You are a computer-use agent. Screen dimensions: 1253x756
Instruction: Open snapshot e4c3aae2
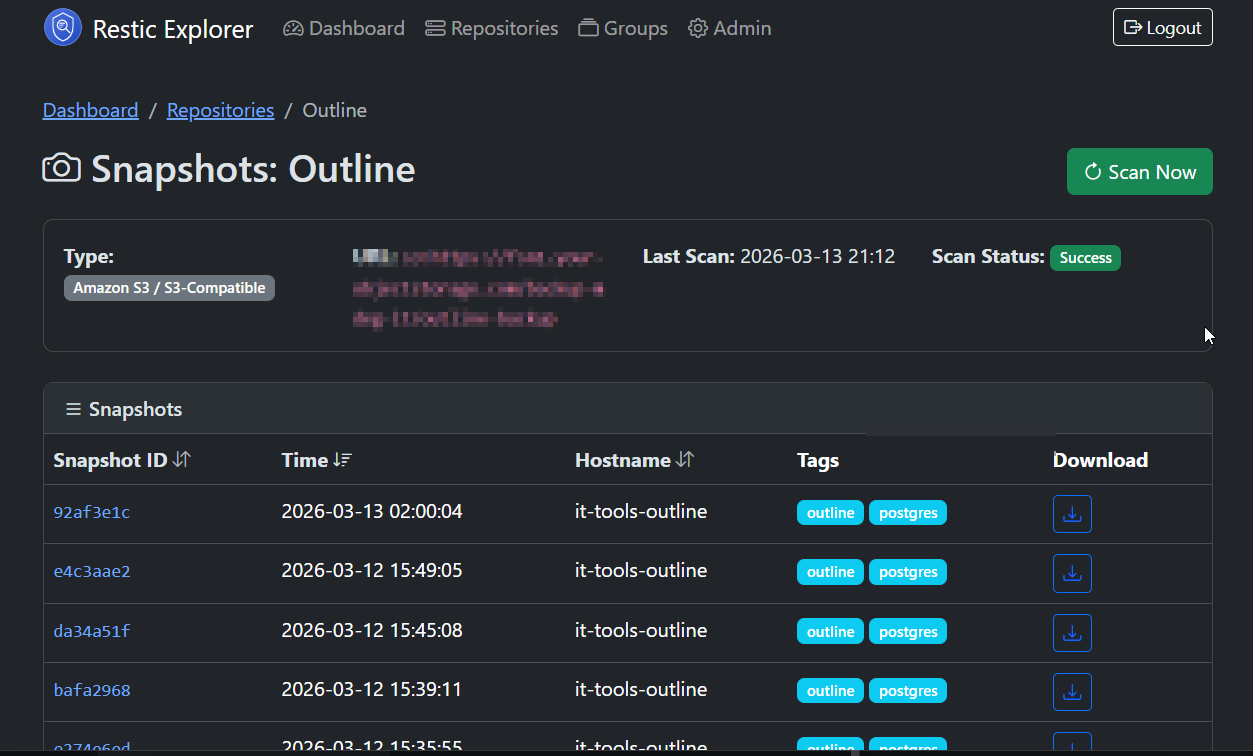pyautogui.click(x=92, y=572)
